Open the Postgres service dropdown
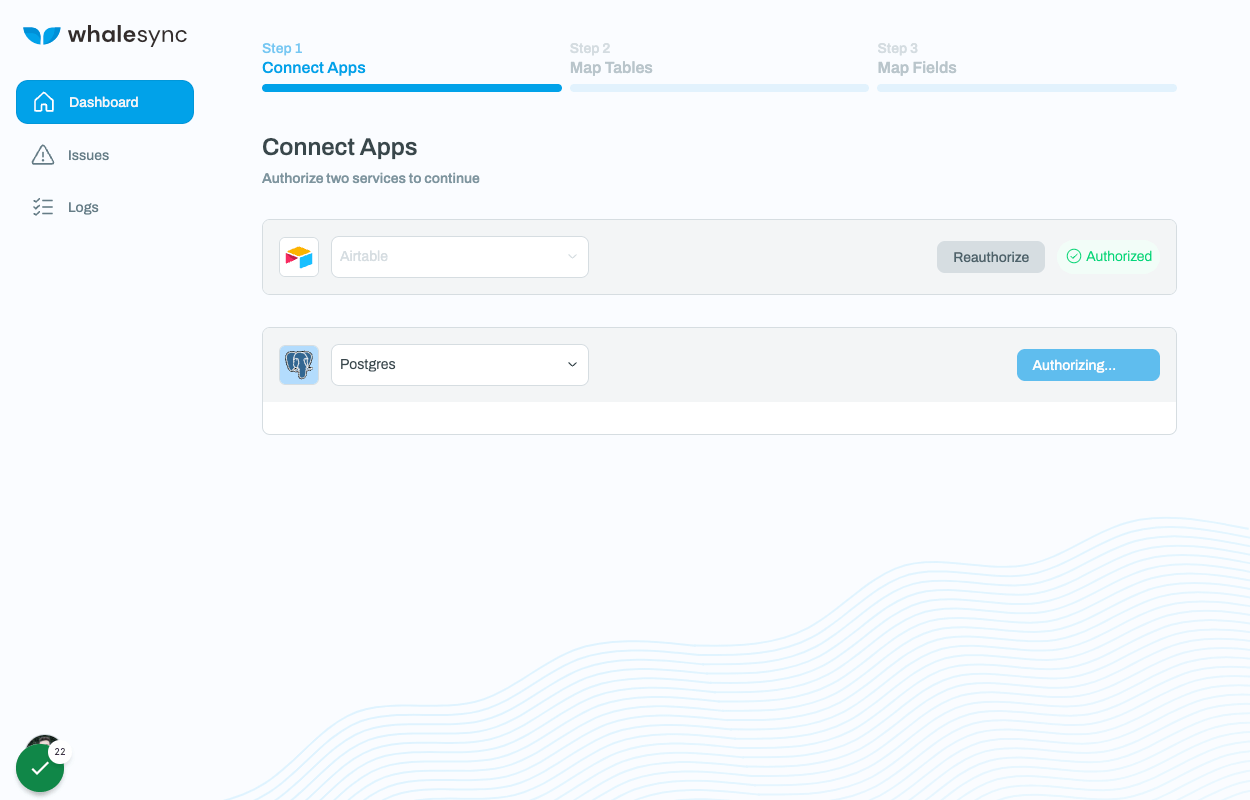Viewport: 1250px width, 800px height. pos(459,364)
